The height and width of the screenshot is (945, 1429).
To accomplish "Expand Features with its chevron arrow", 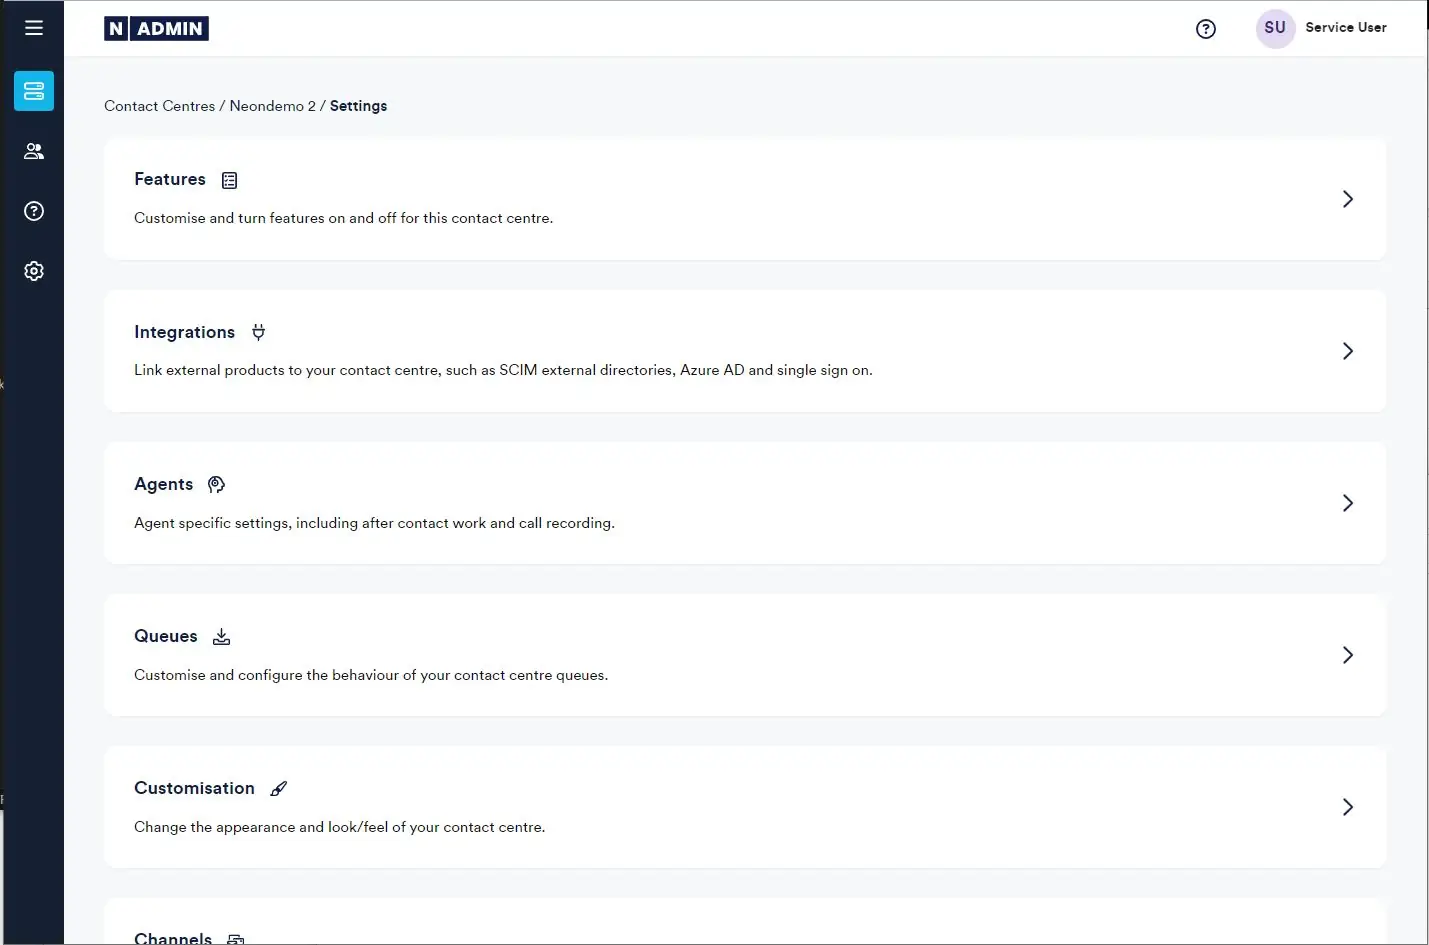I will pos(1347,199).
